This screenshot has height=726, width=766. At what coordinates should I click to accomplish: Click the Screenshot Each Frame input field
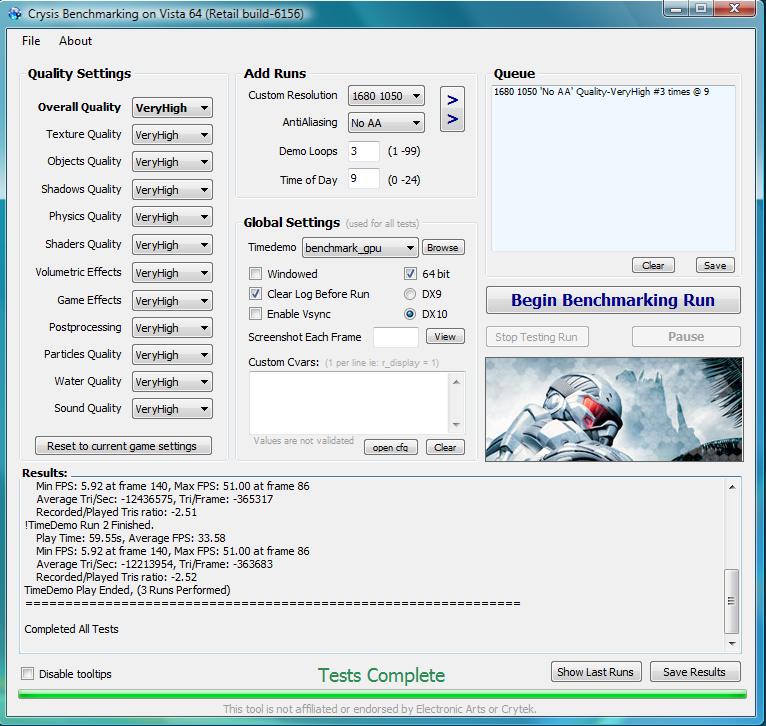tap(396, 337)
